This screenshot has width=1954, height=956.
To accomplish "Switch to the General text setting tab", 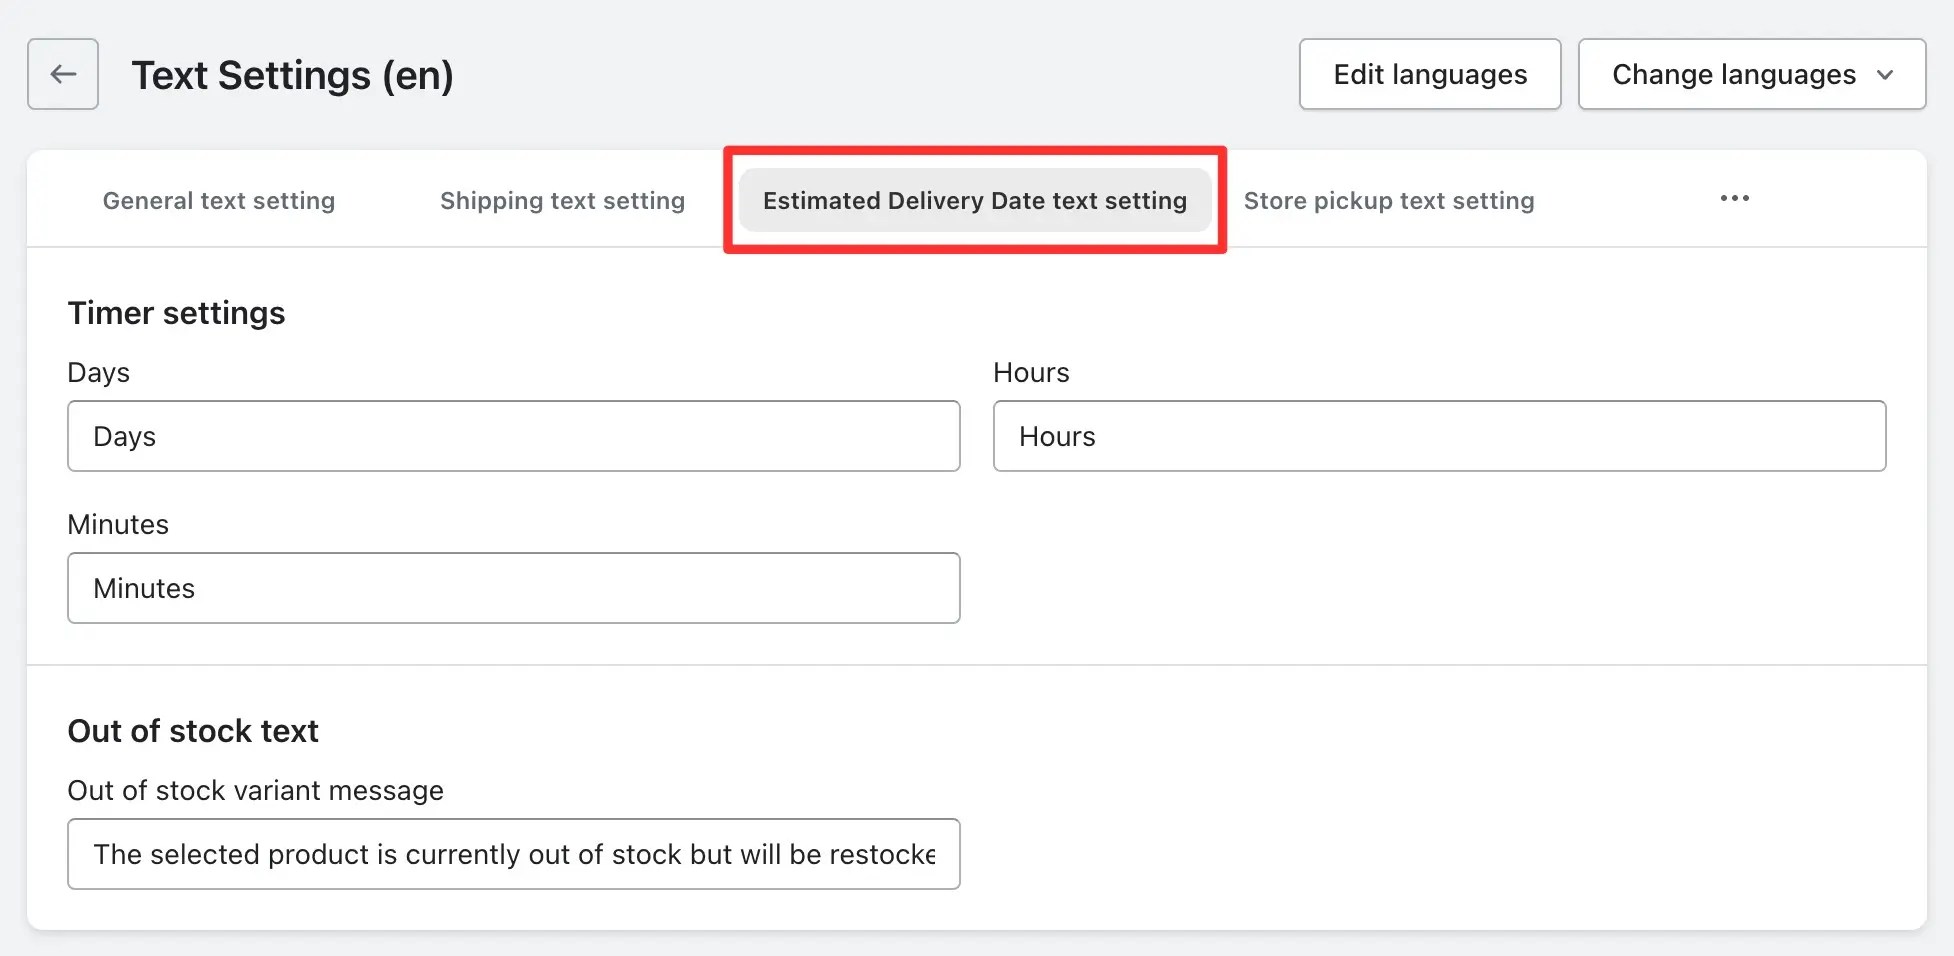I will tap(218, 200).
